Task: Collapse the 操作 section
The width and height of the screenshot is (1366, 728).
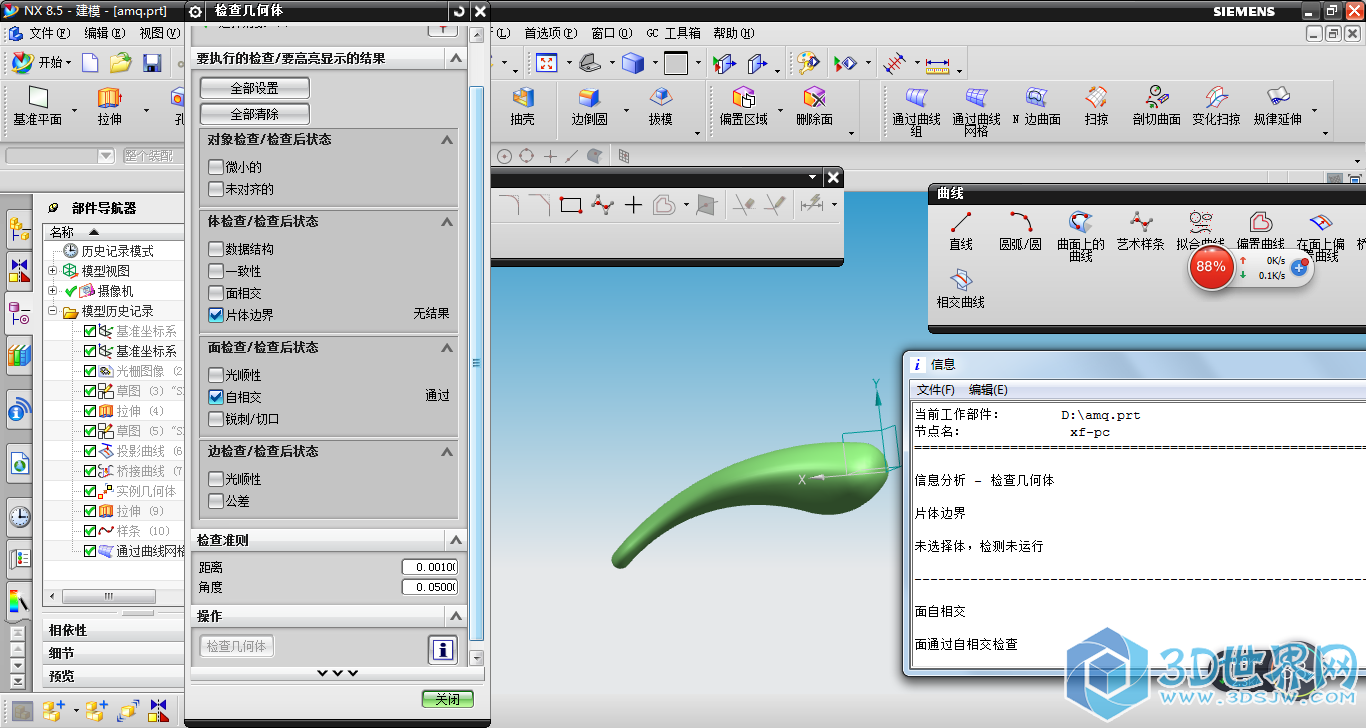Action: tap(454, 616)
